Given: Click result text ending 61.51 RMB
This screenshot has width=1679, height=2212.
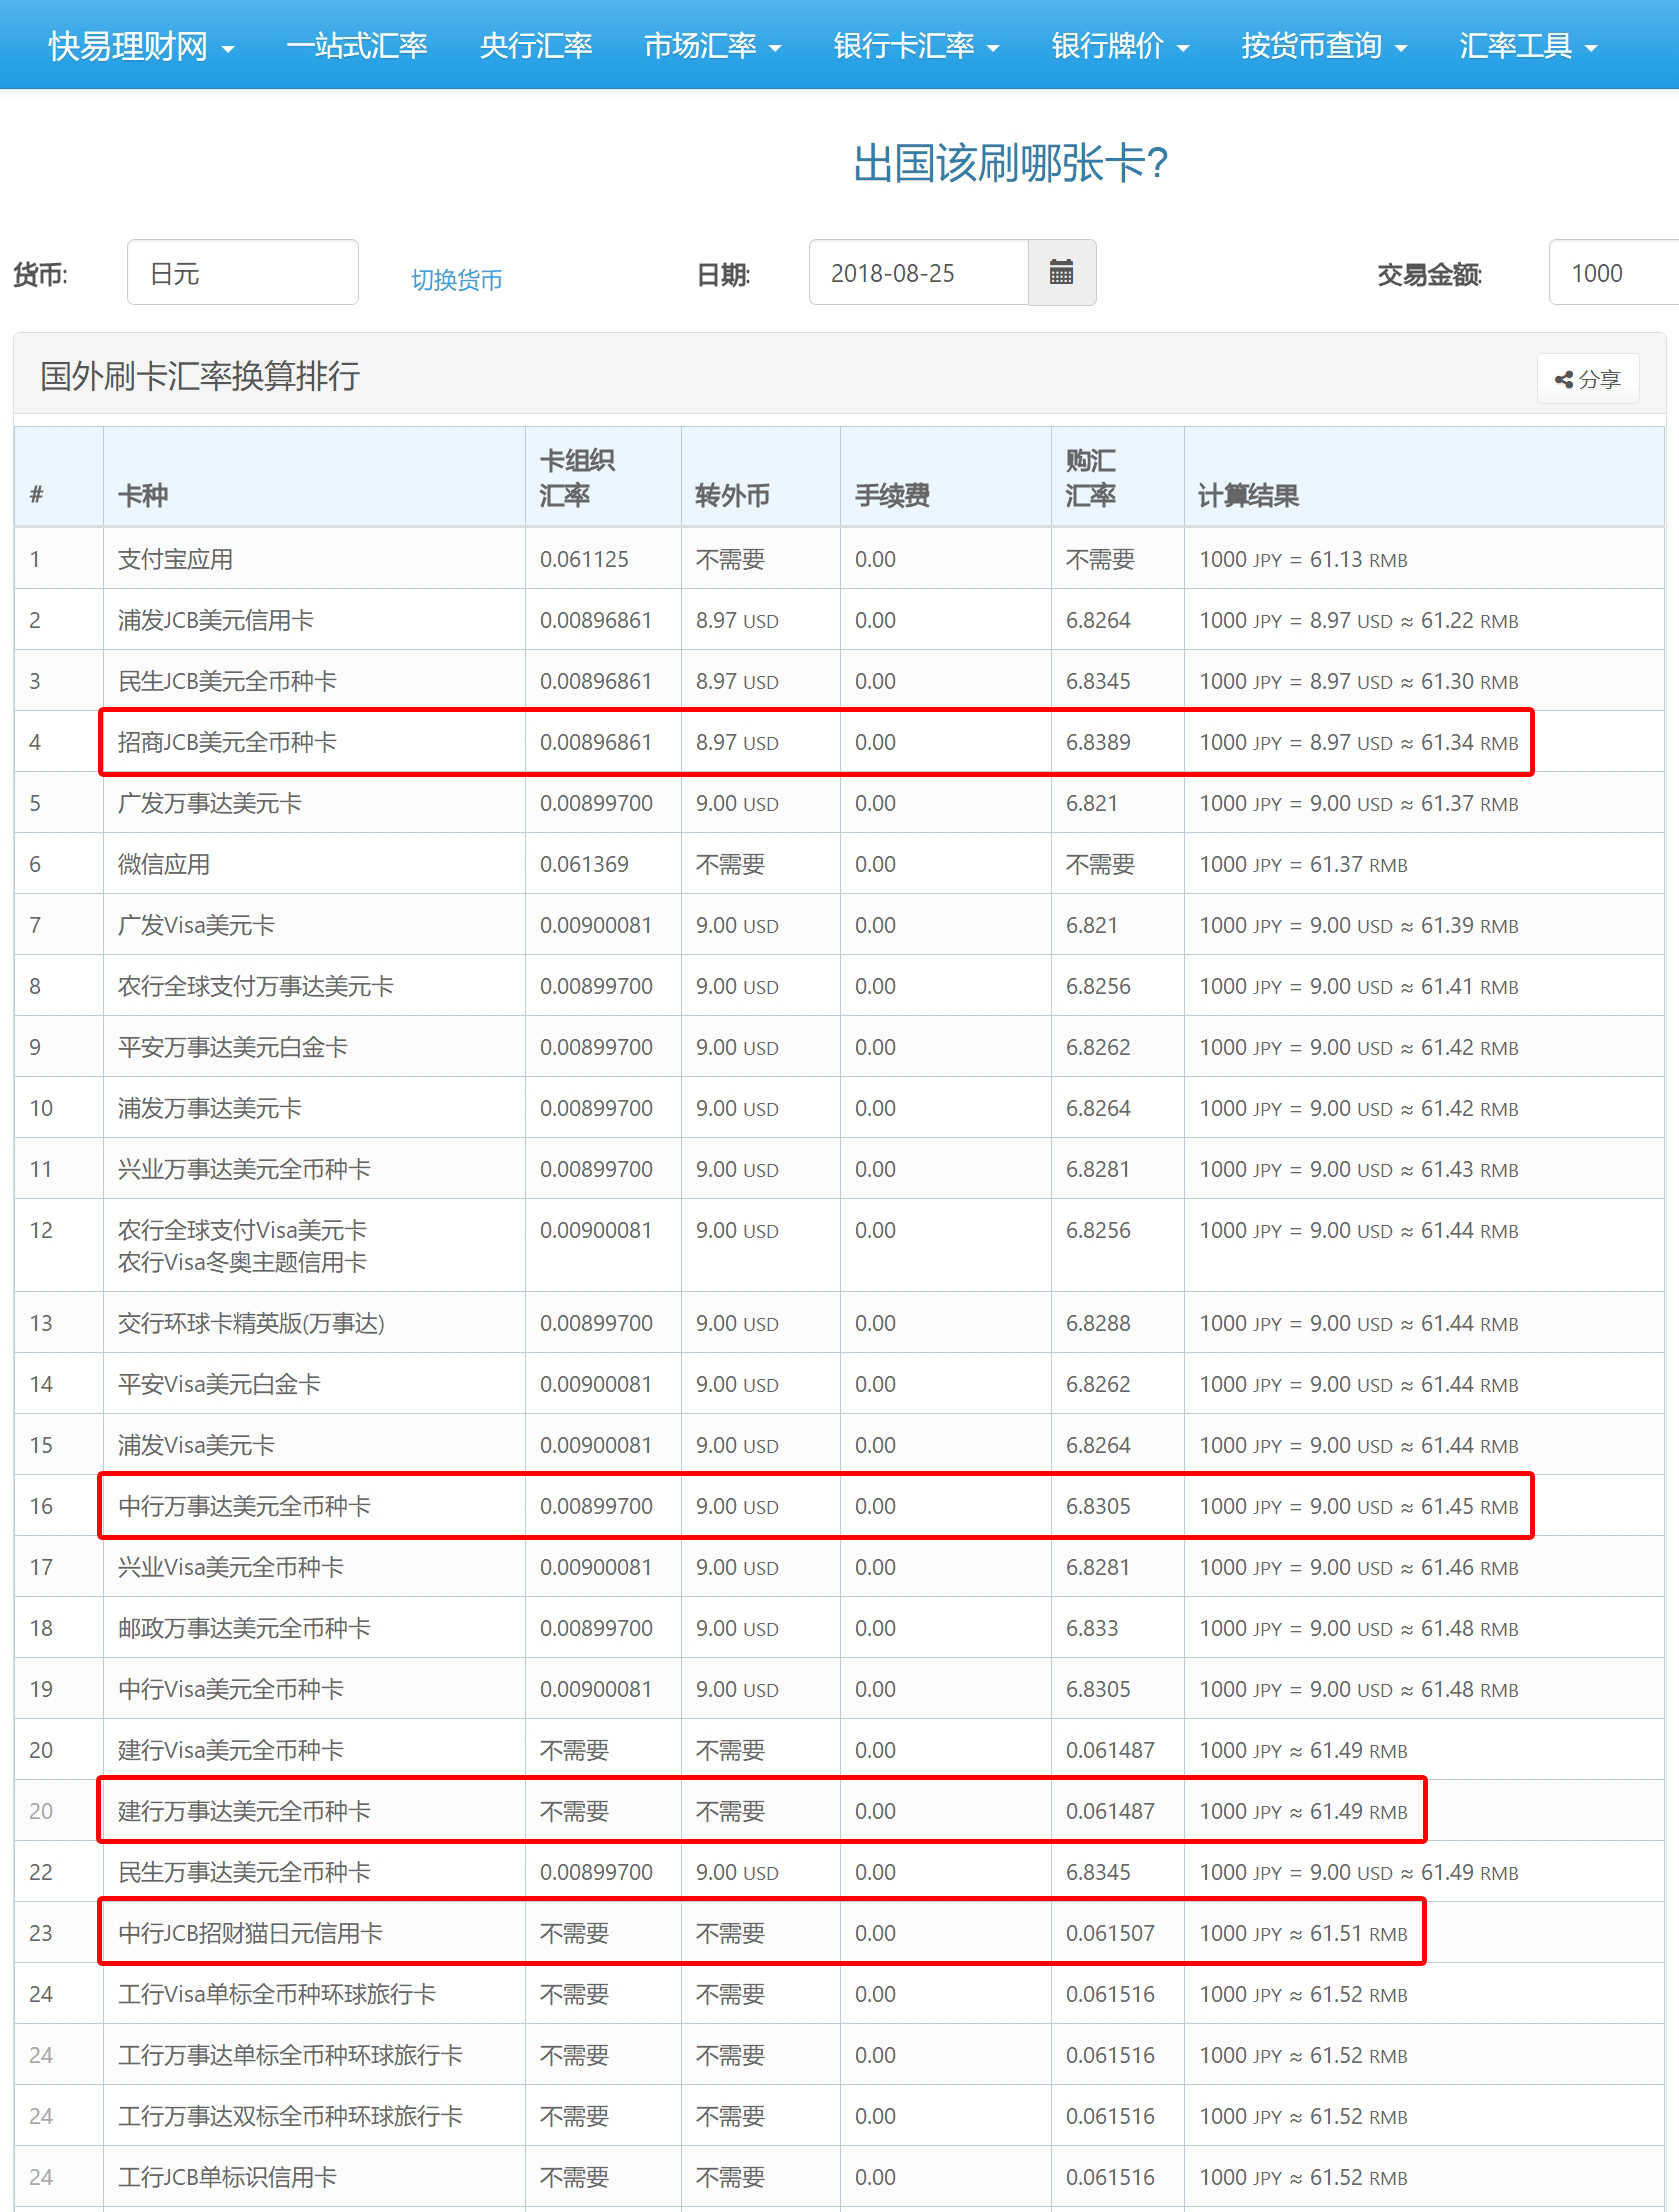Looking at the screenshot, I should point(1303,1933).
